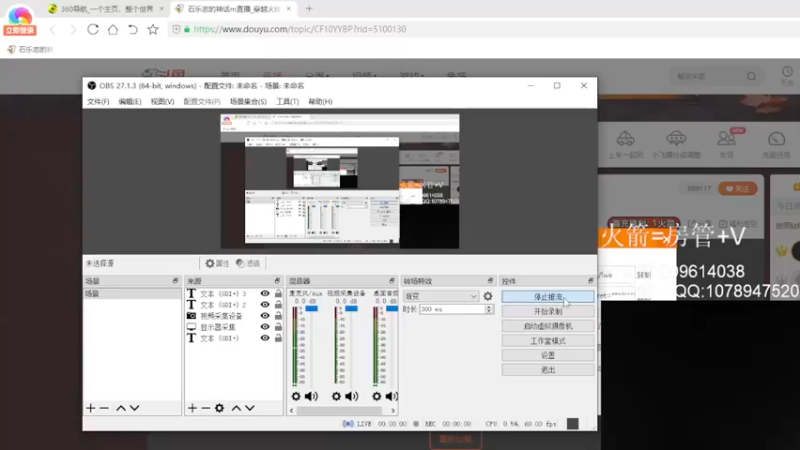
Task: Click the 退出 button in Controls
Action: point(548,370)
